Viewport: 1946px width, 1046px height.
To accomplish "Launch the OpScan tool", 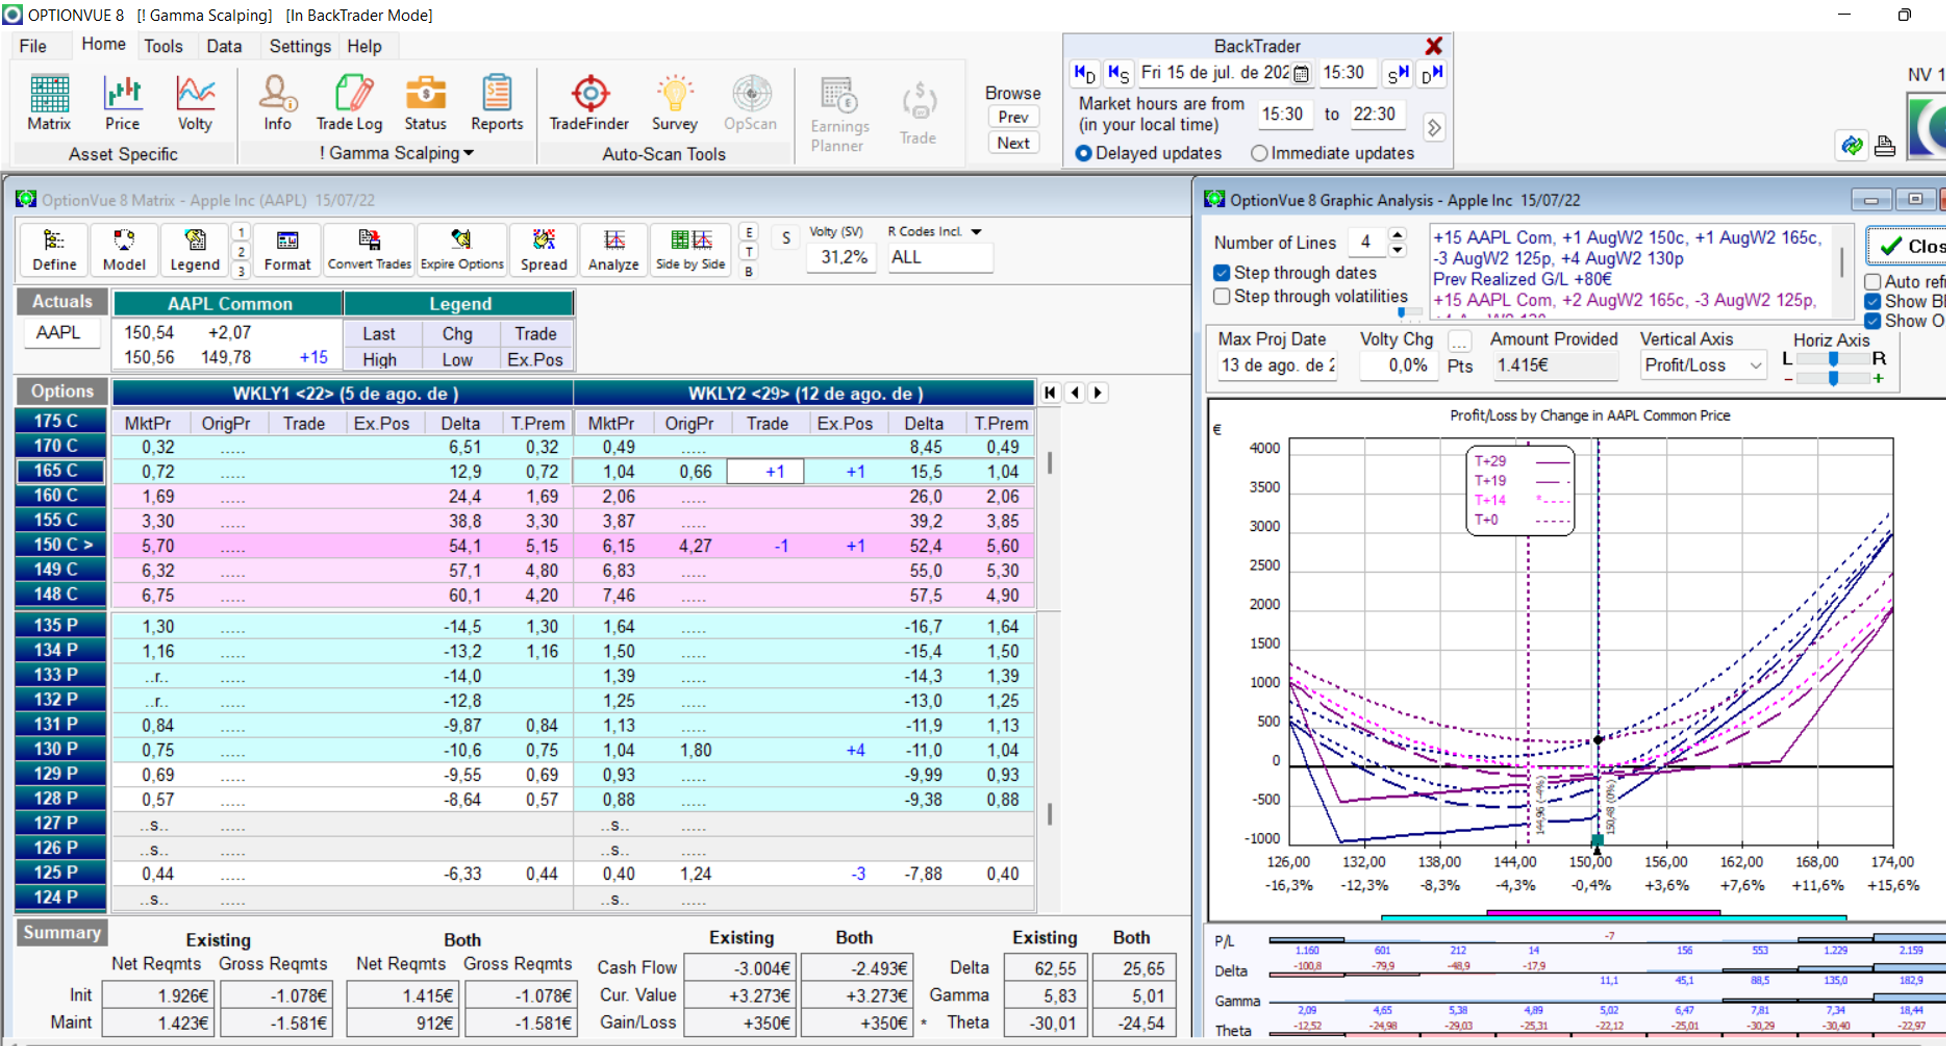I will pos(750,103).
